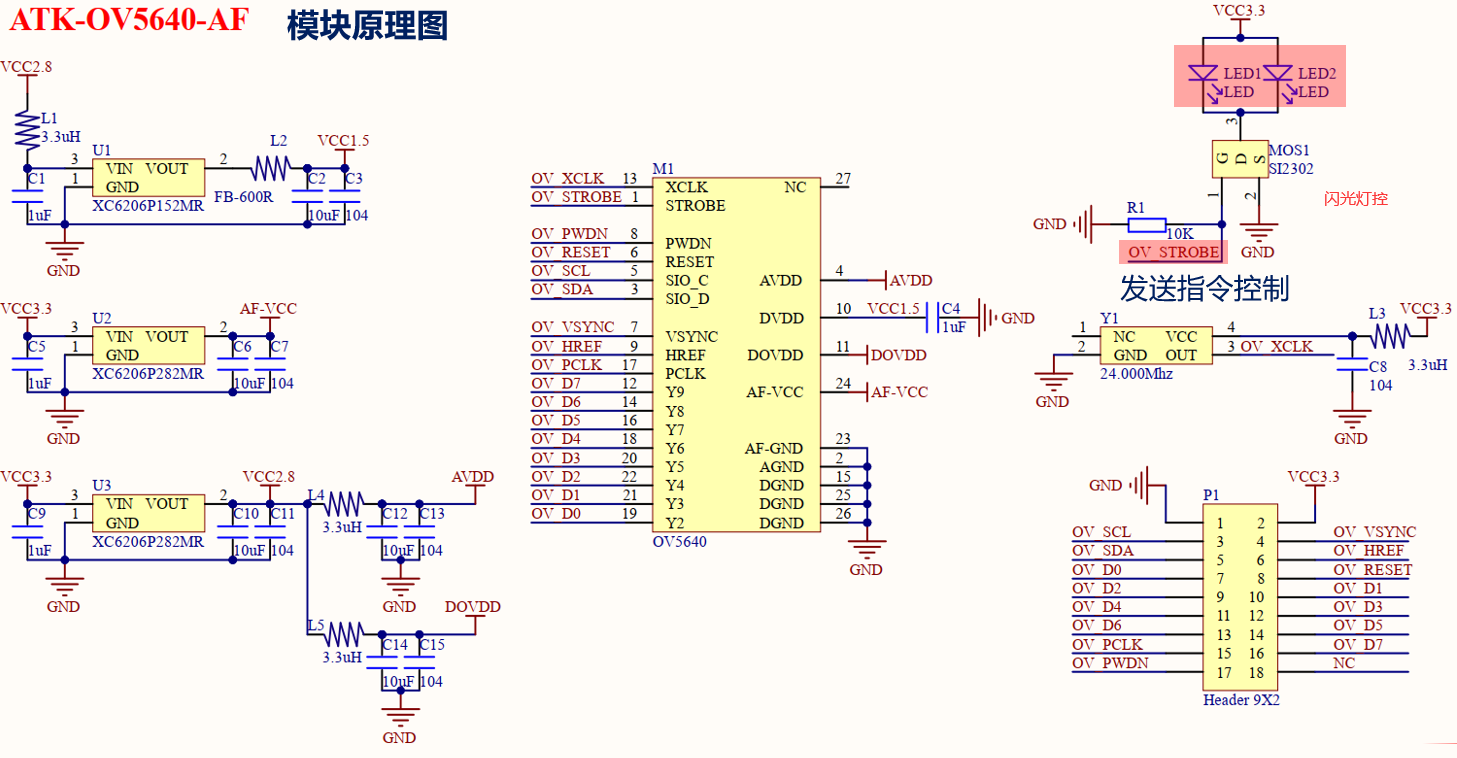Click the VCC2.8 power label above L1
The width and height of the screenshot is (1457, 758).
(26, 67)
